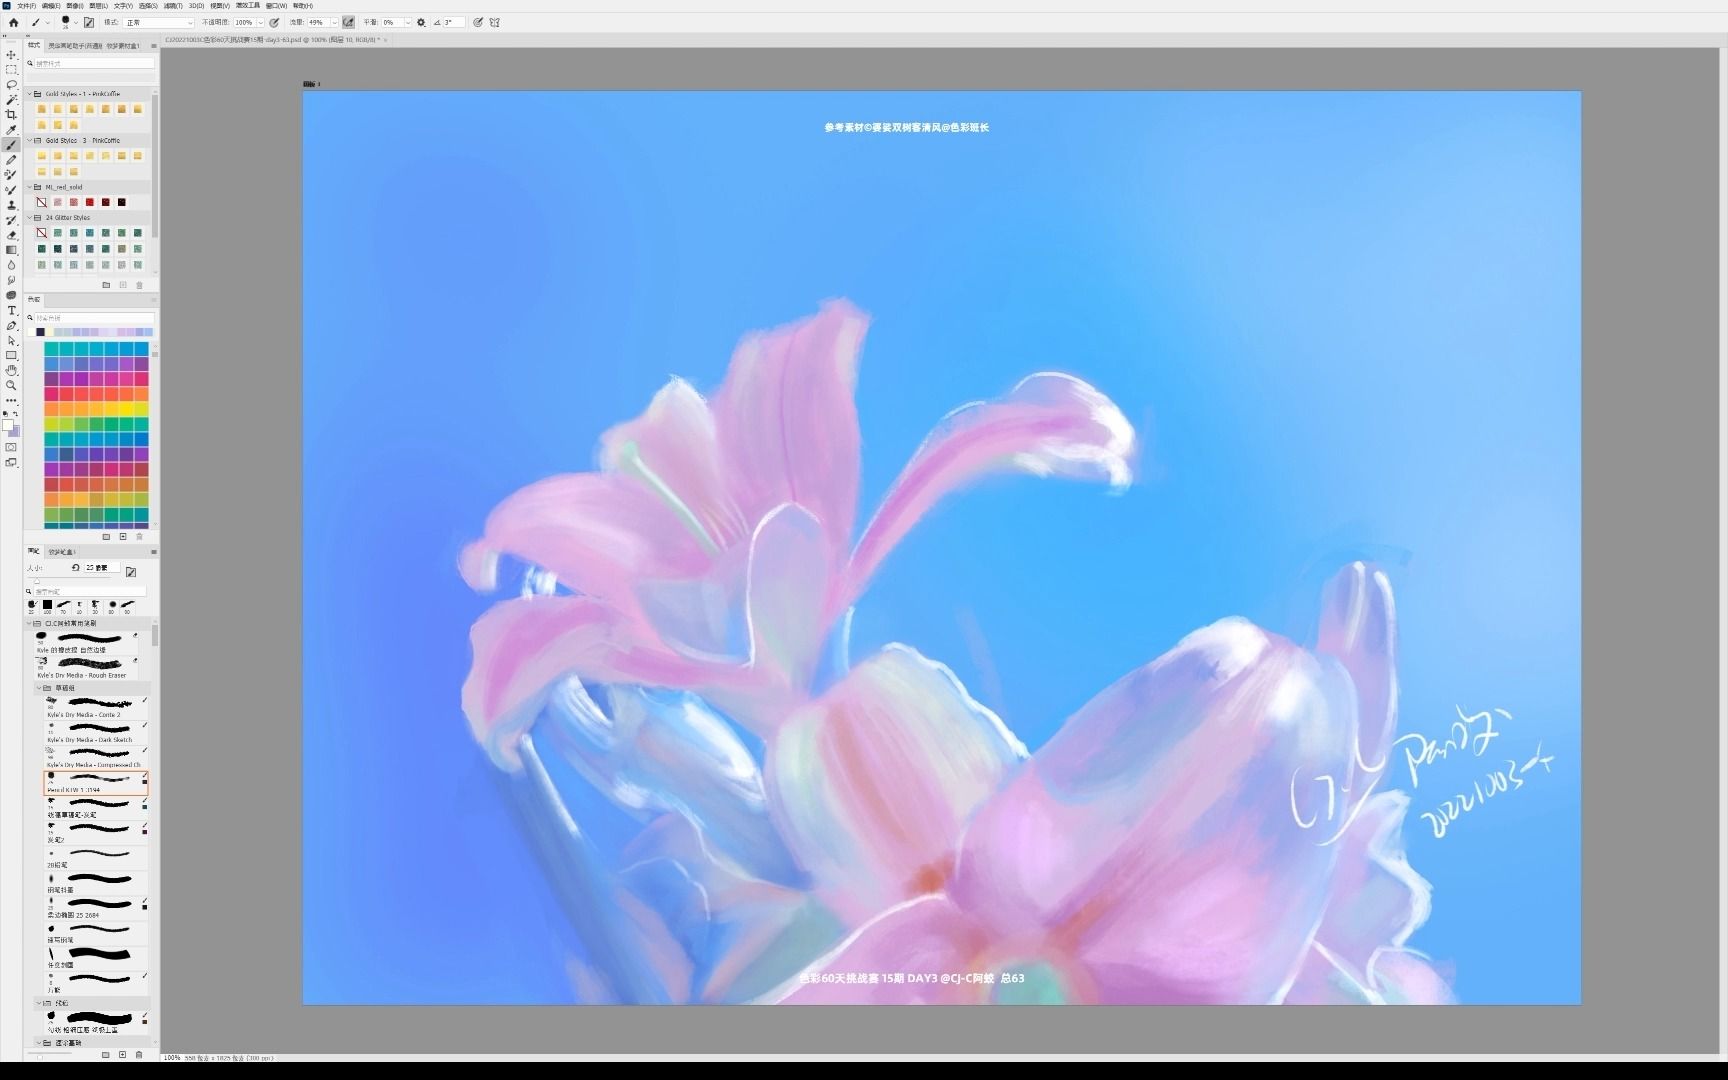The width and height of the screenshot is (1728, 1080).
Task: Select Kyle's Dry Media - Conte 2 brush
Action: (96, 707)
